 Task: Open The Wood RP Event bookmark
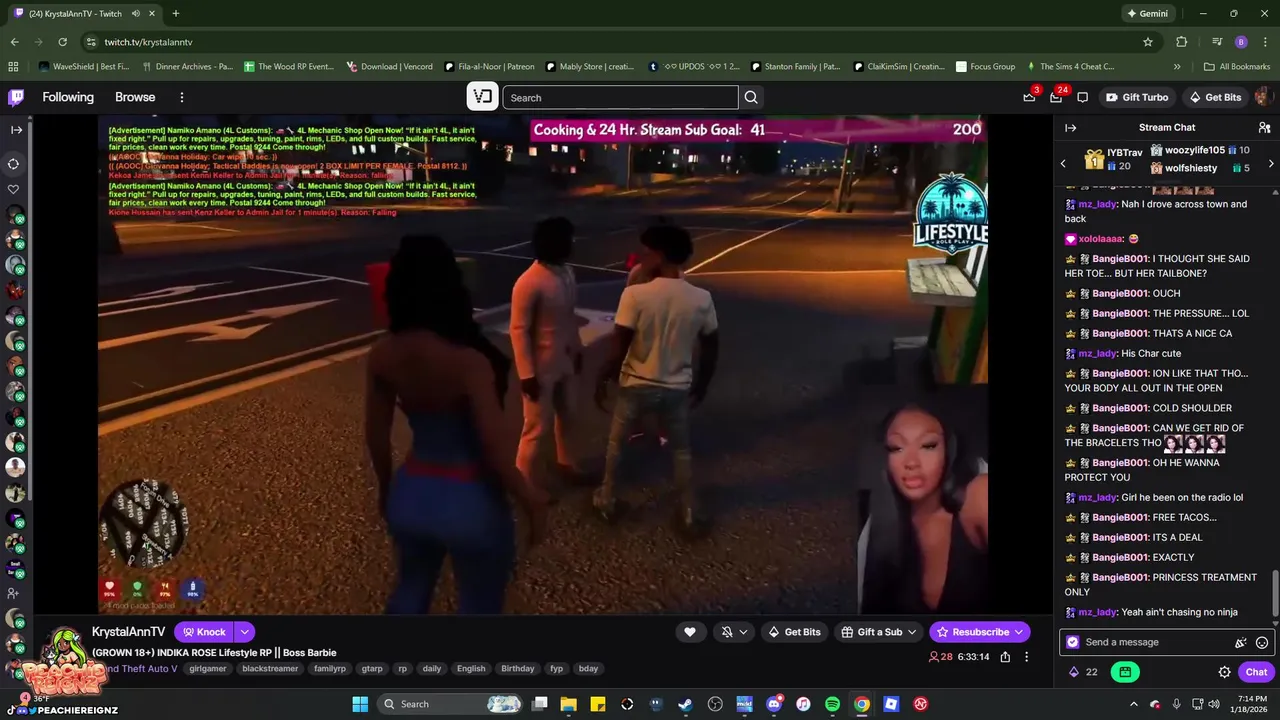pos(288,67)
